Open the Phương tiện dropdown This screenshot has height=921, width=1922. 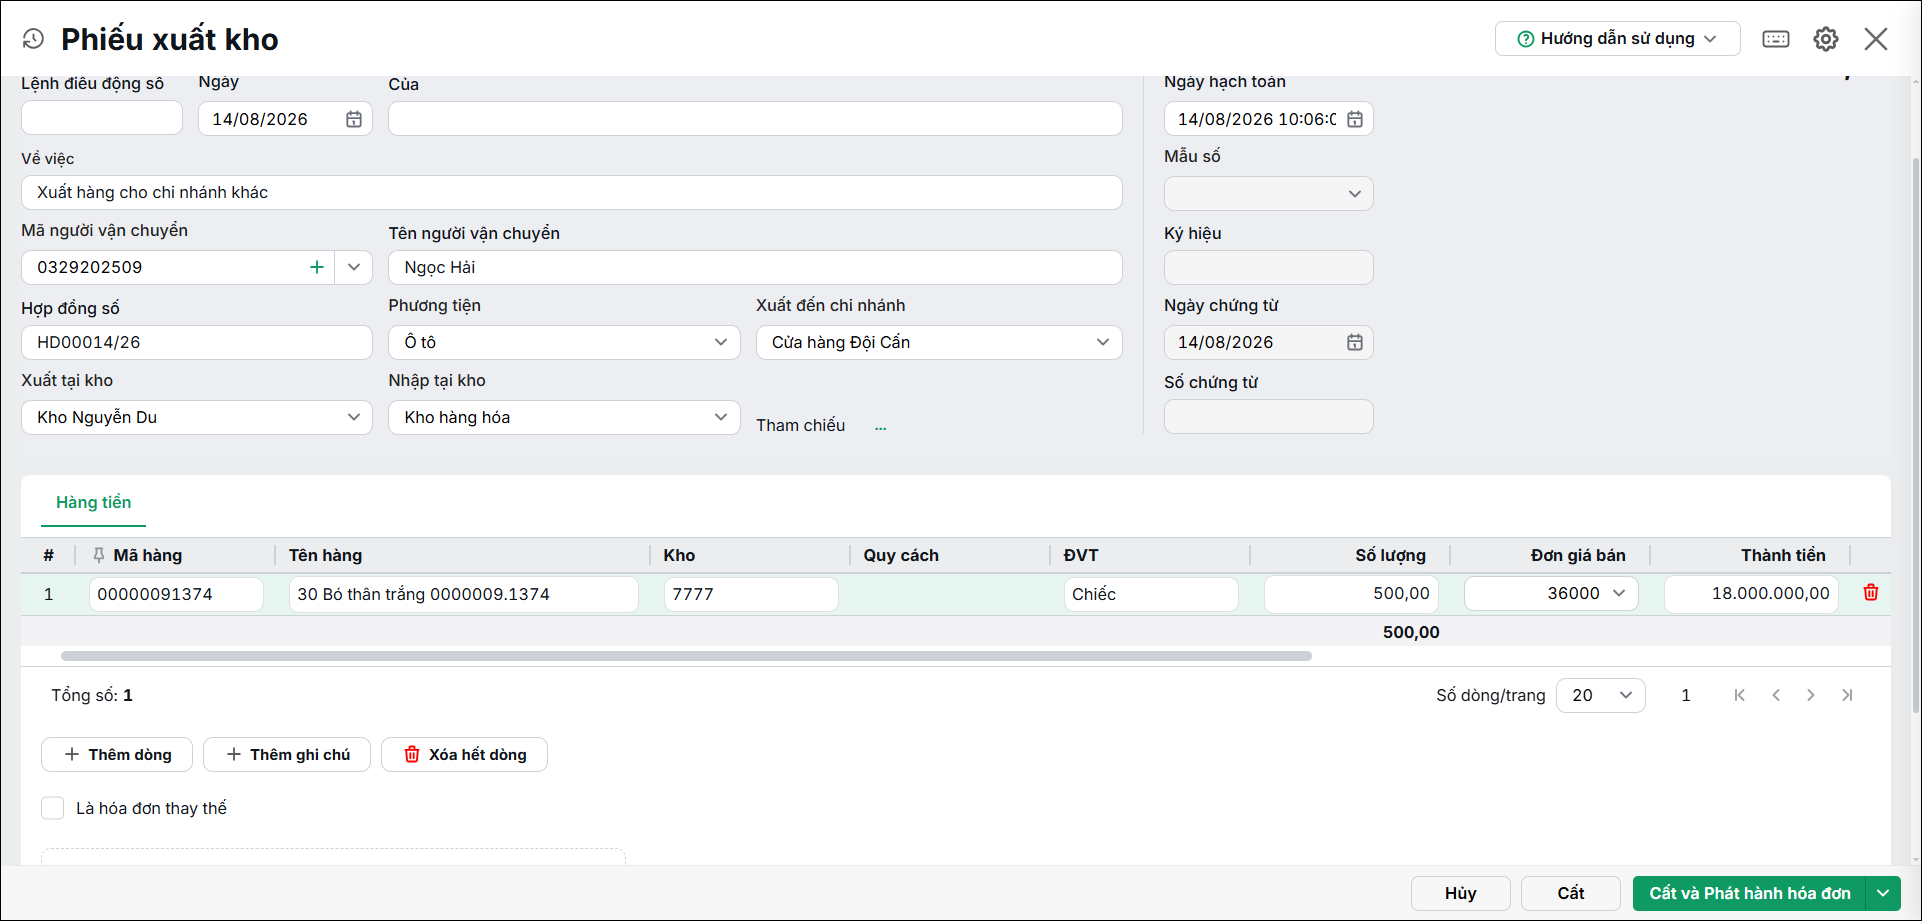[x=564, y=342]
